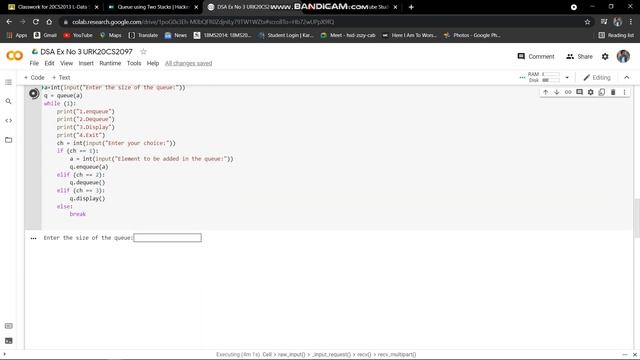Image resolution: width=640 pixels, height=360 pixels.
Task: Open cell editor settings gear
Action: [590, 92]
